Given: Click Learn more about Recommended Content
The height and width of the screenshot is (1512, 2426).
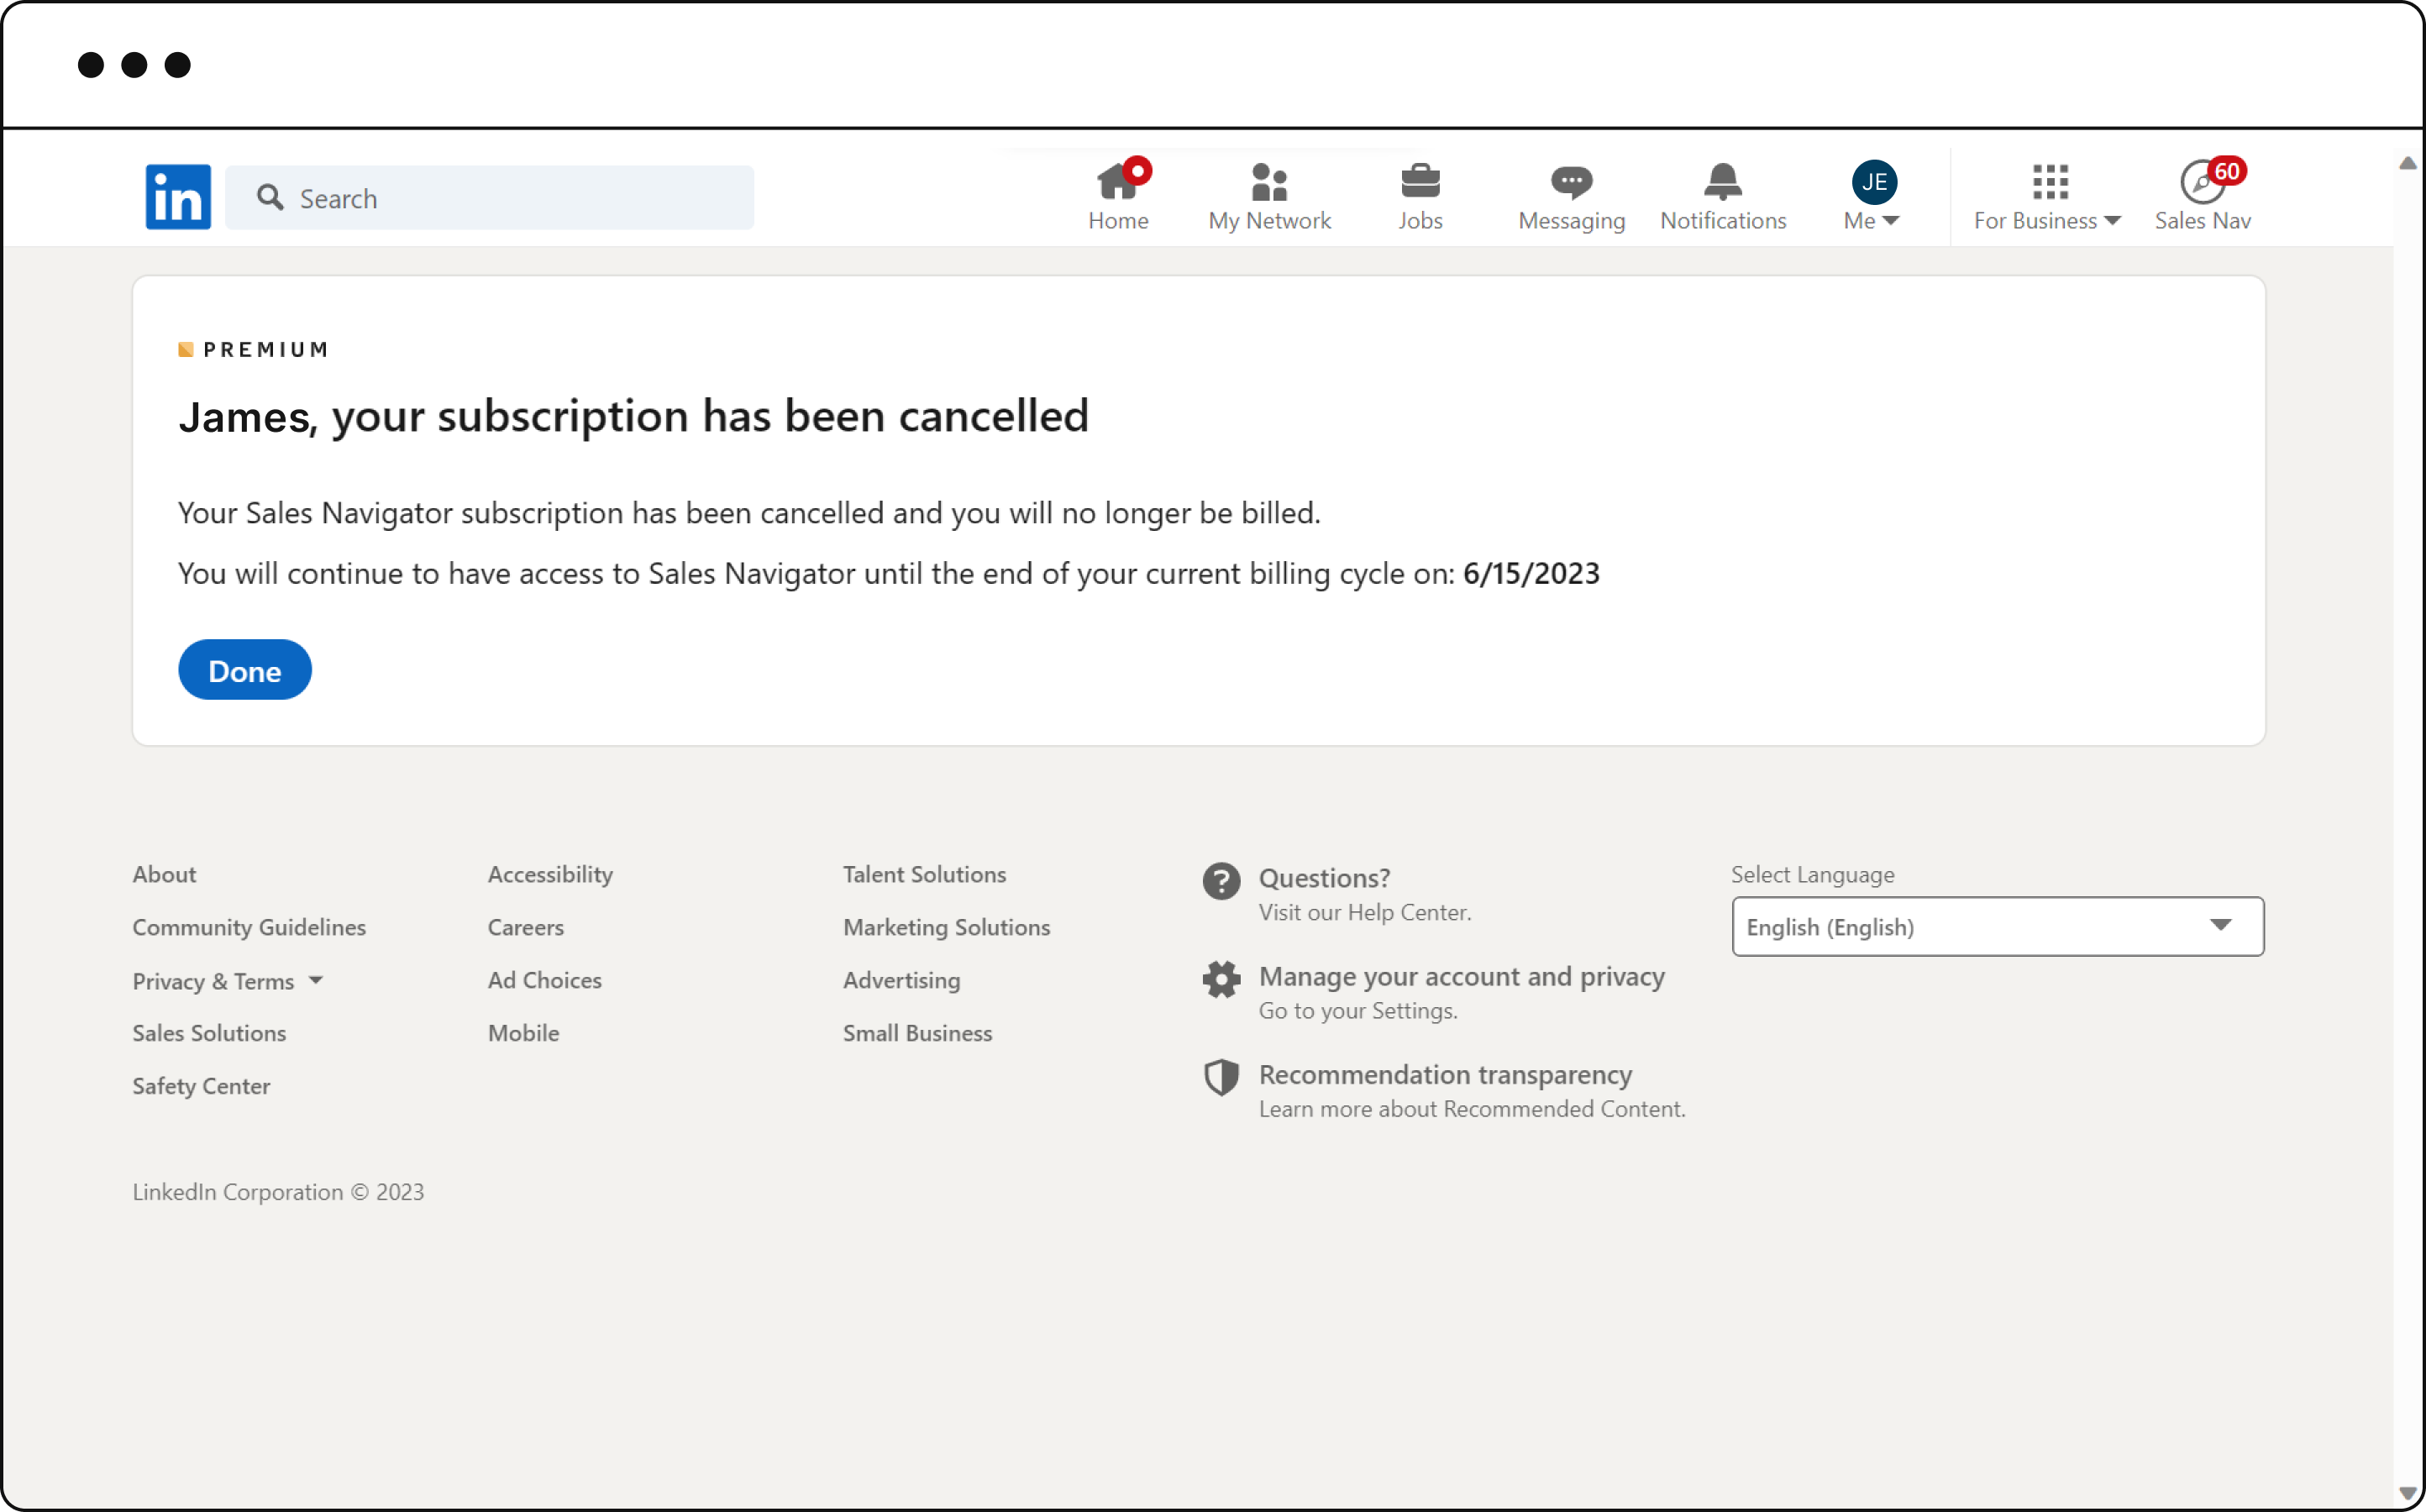Looking at the screenshot, I should click(1472, 1108).
